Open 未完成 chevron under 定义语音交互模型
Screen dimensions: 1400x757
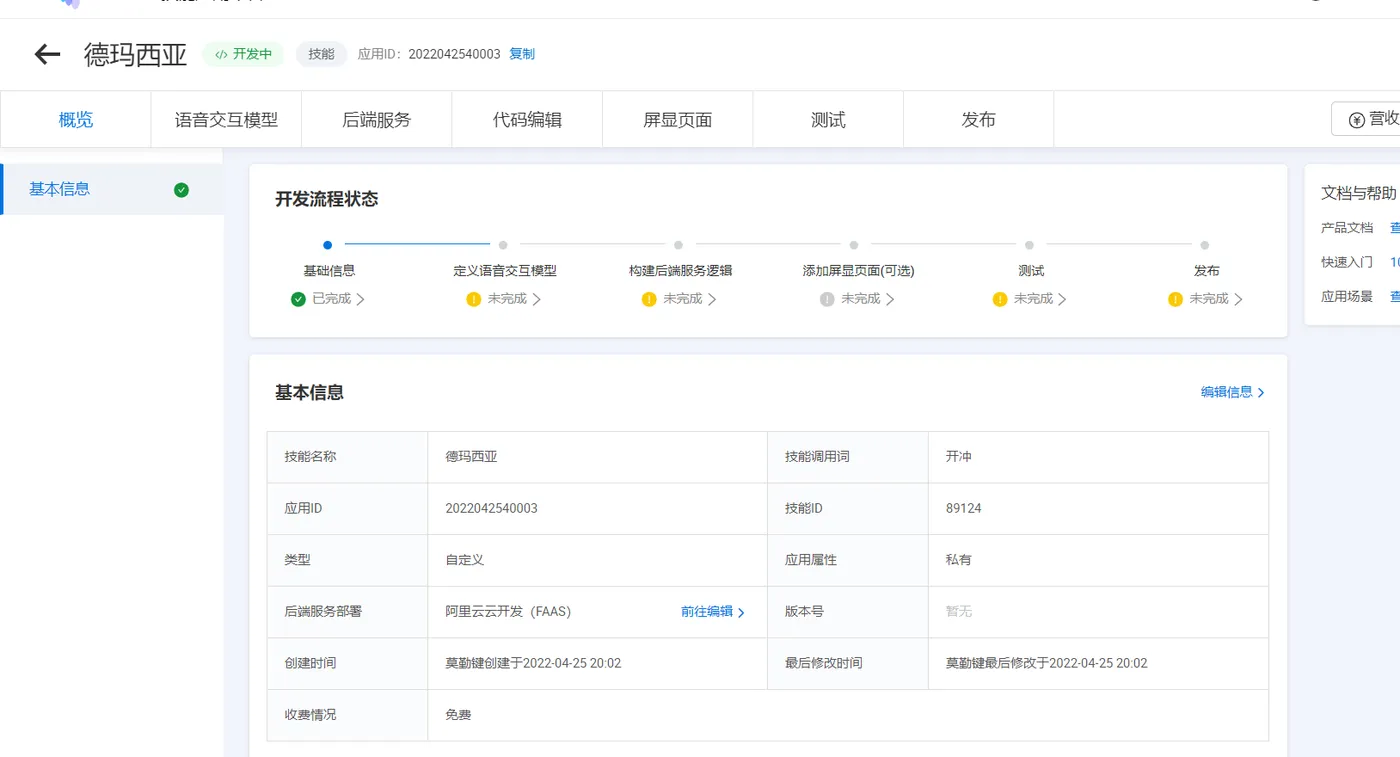coord(537,299)
